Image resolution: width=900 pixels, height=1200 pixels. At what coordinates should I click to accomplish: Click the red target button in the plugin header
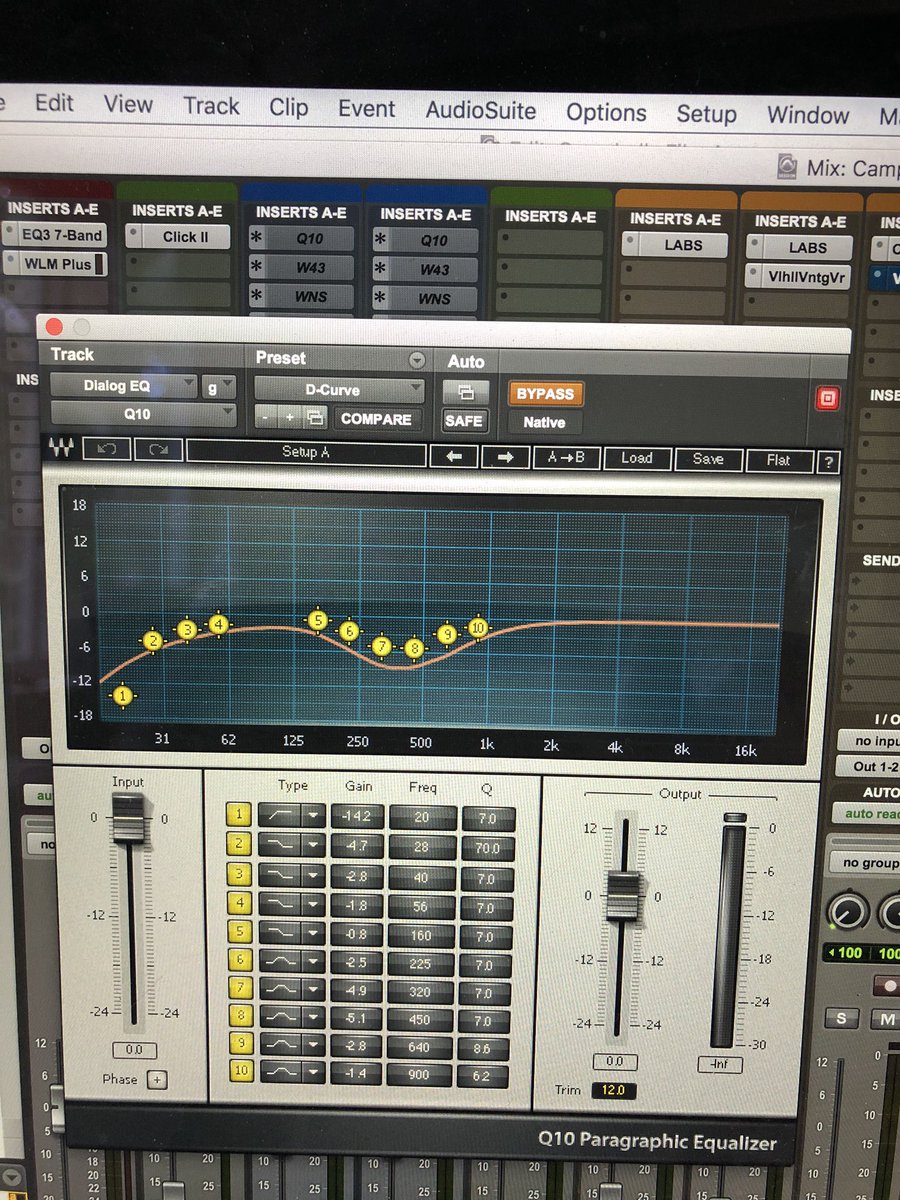tap(826, 399)
